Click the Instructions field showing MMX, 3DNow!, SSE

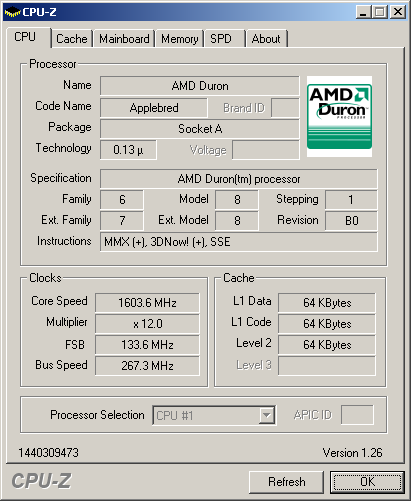tap(239, 242)
